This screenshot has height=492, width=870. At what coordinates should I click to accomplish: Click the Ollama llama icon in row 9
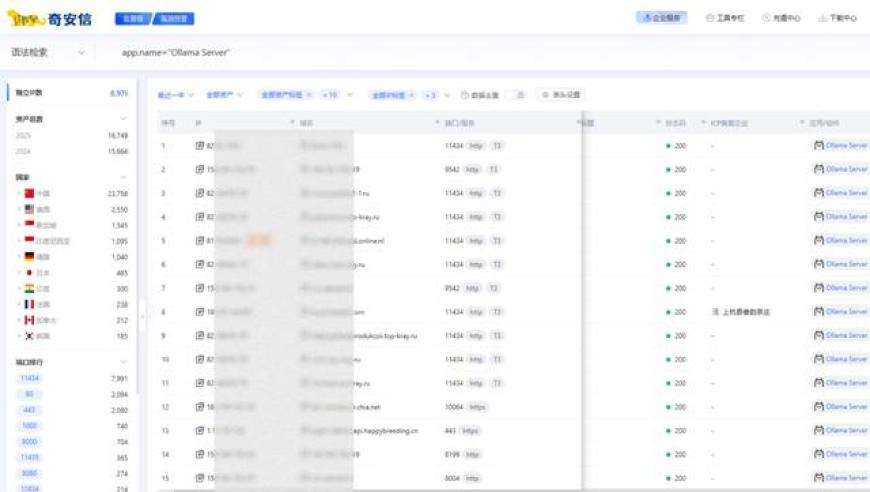[x=819, y=336]
